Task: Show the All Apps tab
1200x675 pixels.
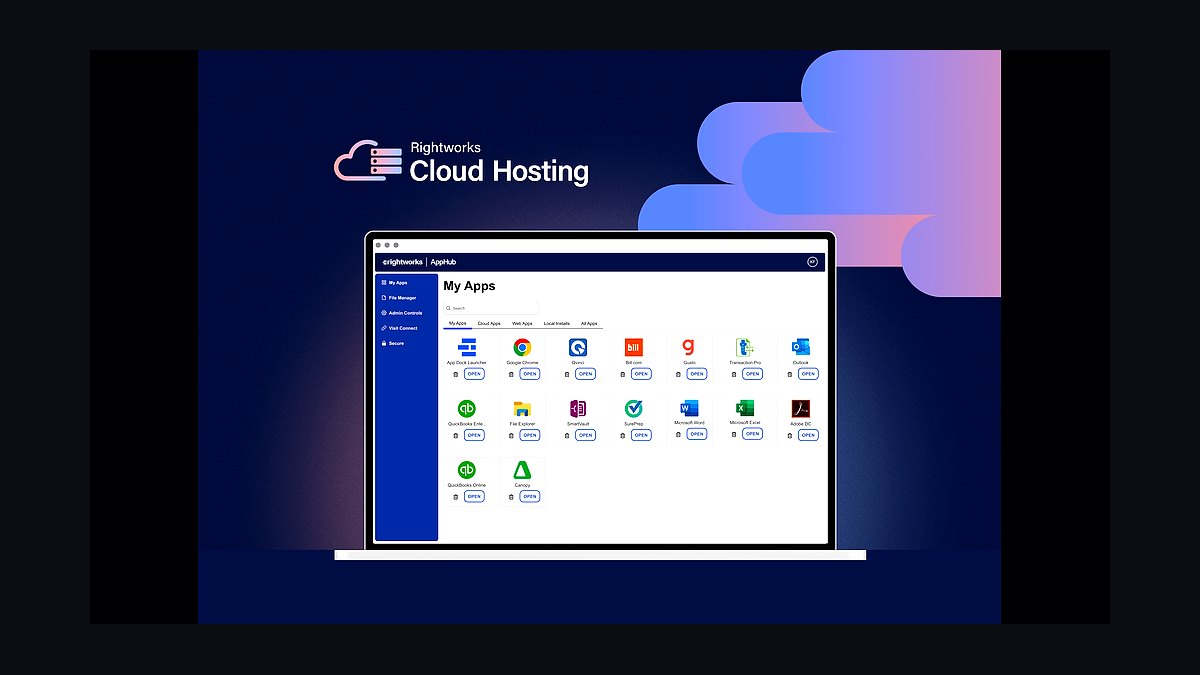Action: pos(590,323)
